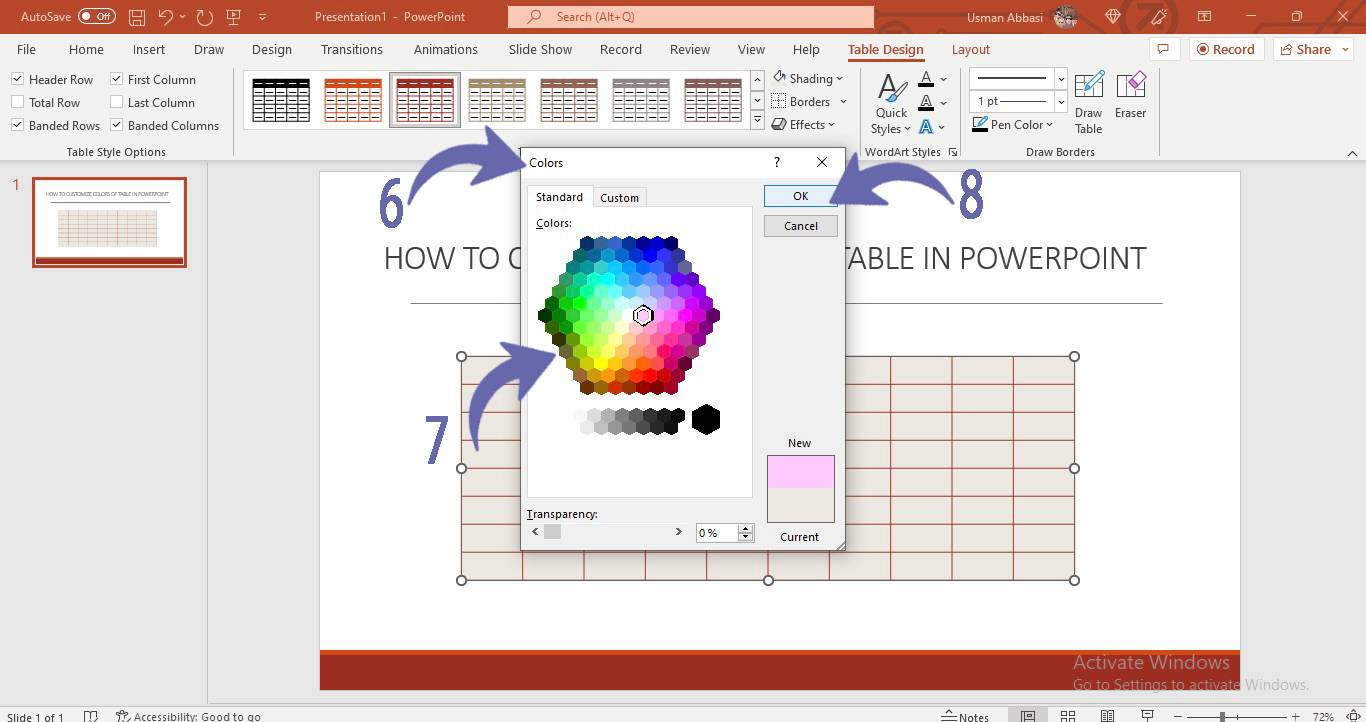Viewport: 1366px width, 722px height.
Task: Click the diamond premium icon
Action: tap(1113, 17)
